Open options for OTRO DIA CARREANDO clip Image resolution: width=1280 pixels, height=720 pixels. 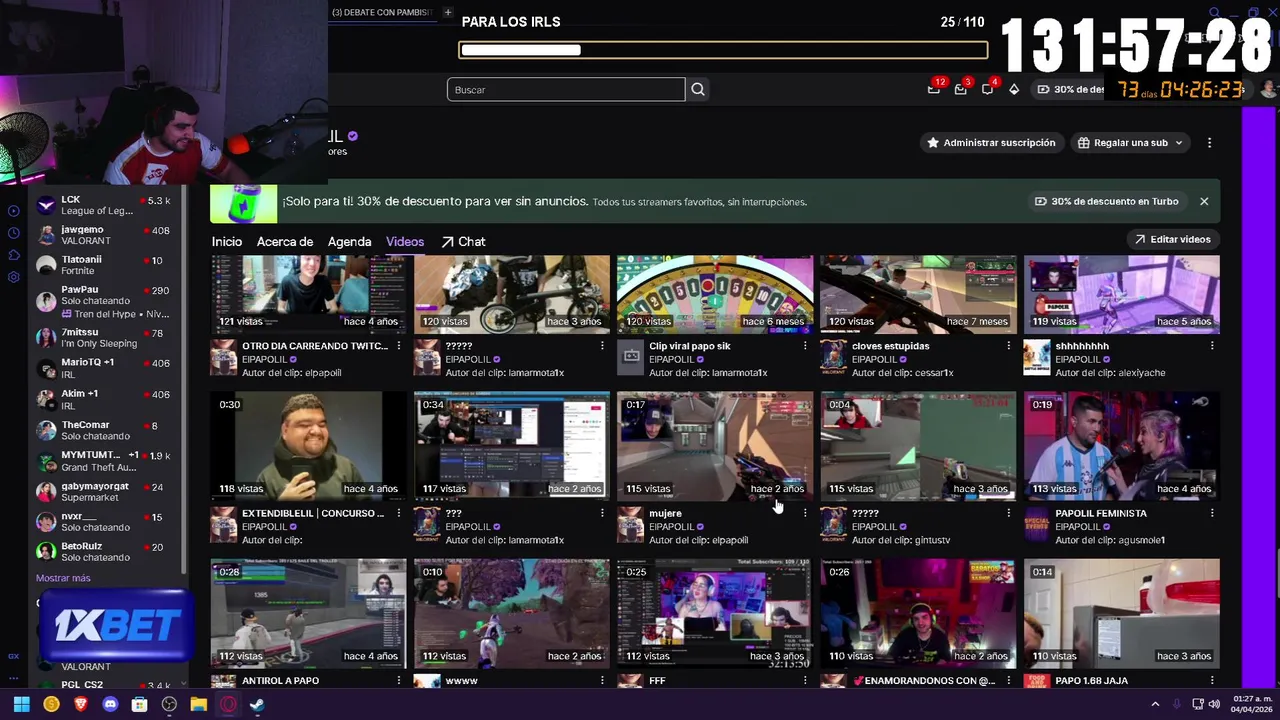coord(399,346)
